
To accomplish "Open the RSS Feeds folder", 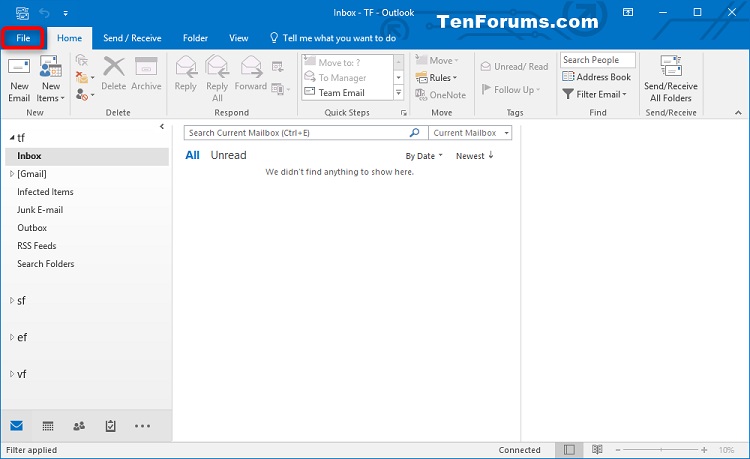I will (x=37, y=246).
